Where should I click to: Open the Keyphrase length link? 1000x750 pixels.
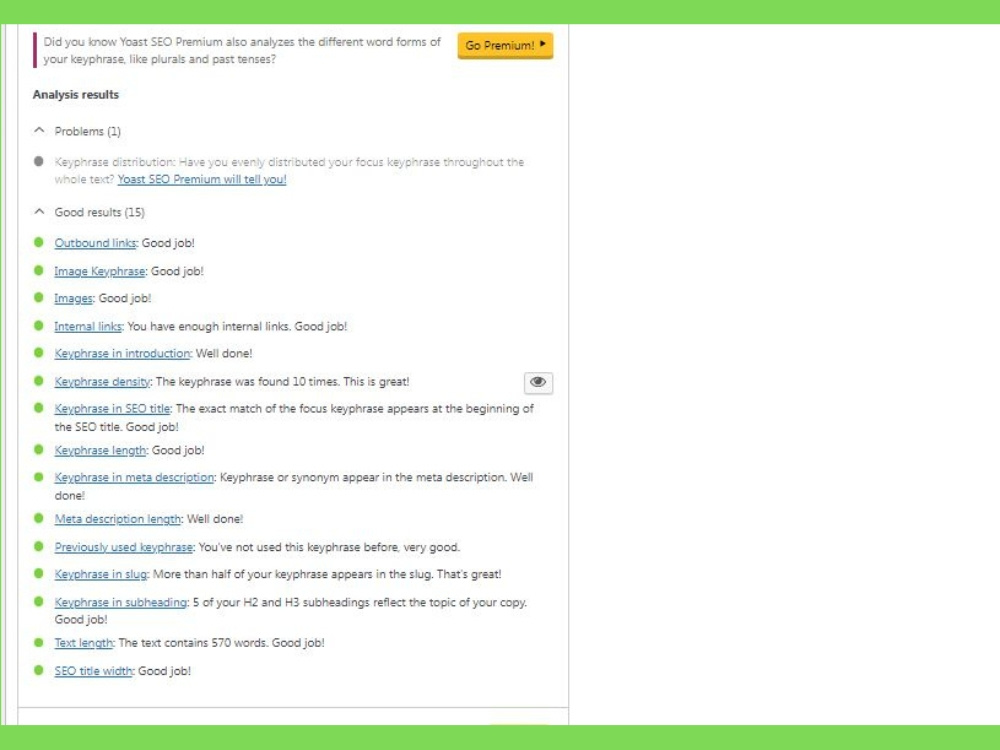pyautogui.click(x=101, y=450)
